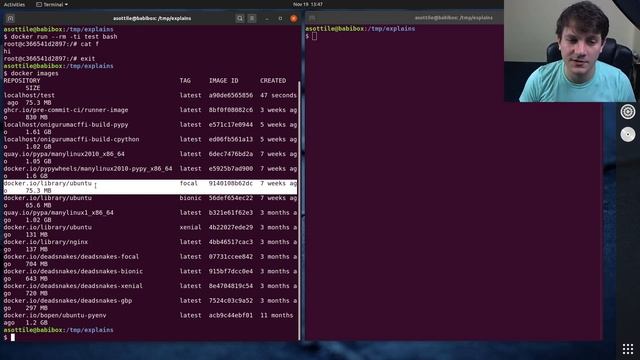The image size is (640, 360).
Task: Select 'docker.io/deadsnakes/deadsnakes-xenial' text
Action: 73,287
